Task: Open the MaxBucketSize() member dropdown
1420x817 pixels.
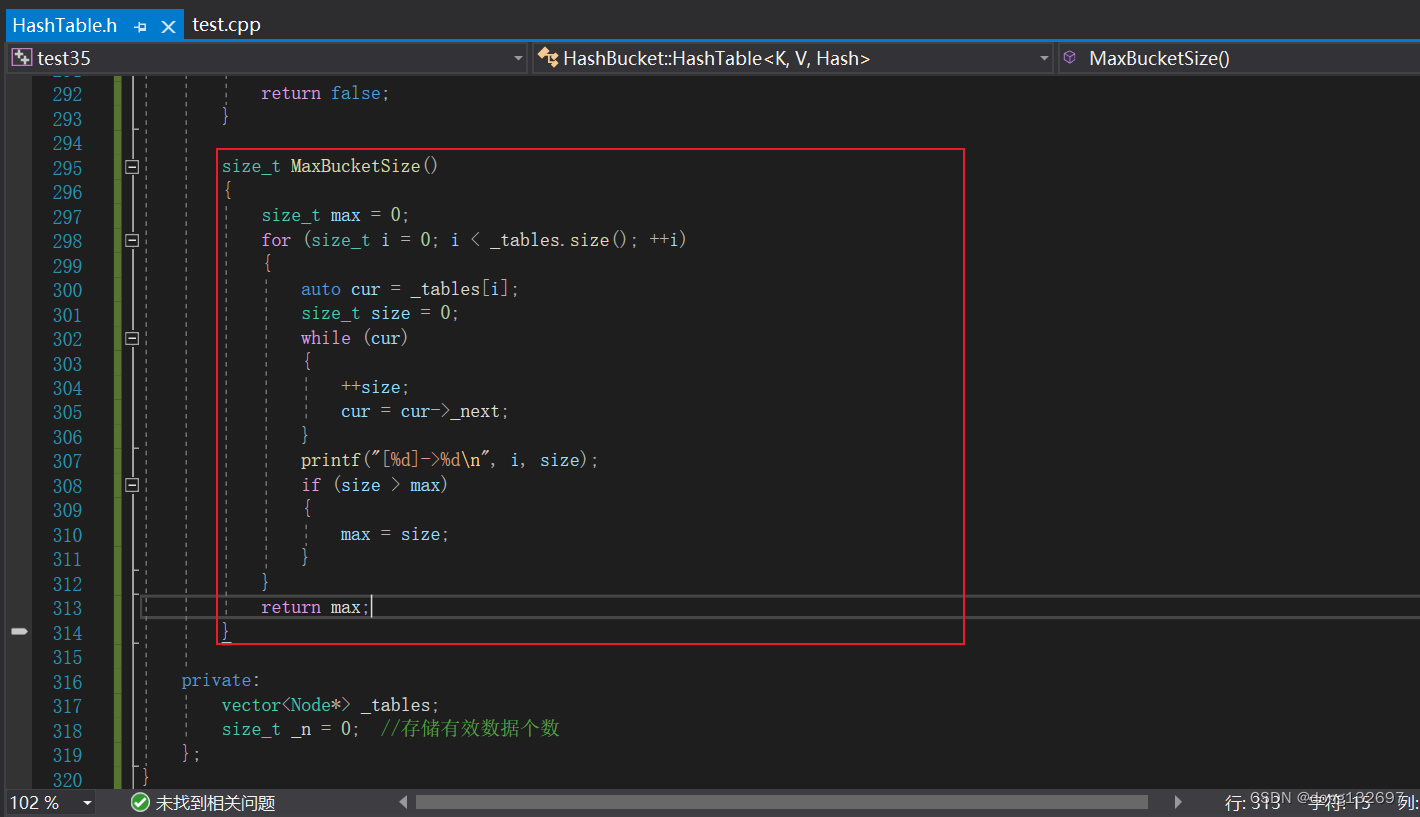Action: click(x=1238, y=58)
